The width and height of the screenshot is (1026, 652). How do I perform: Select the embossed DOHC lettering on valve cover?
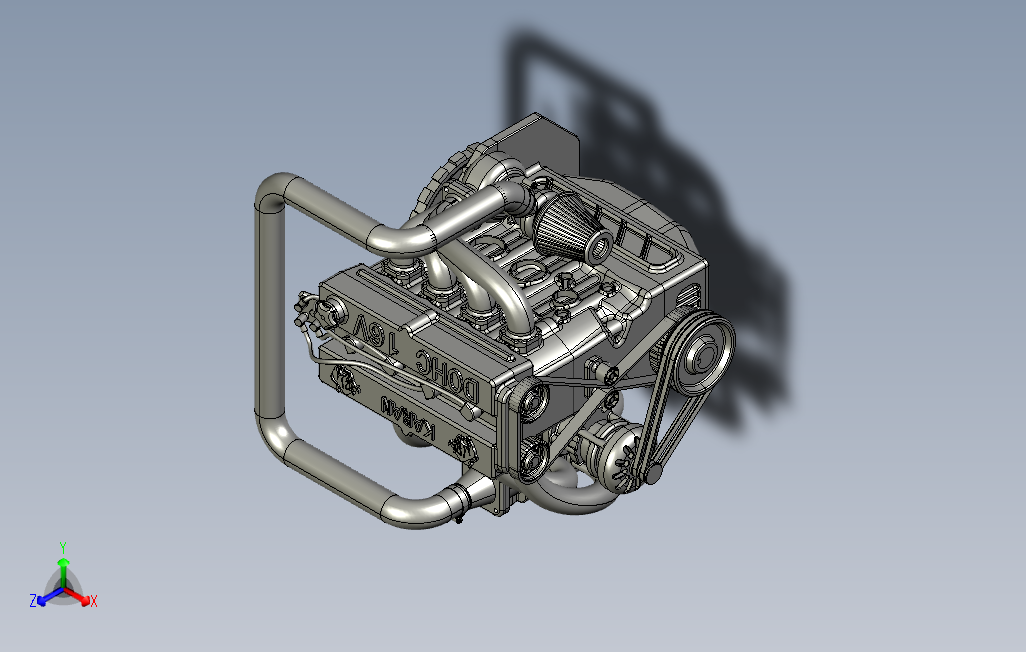click(448, 376)
